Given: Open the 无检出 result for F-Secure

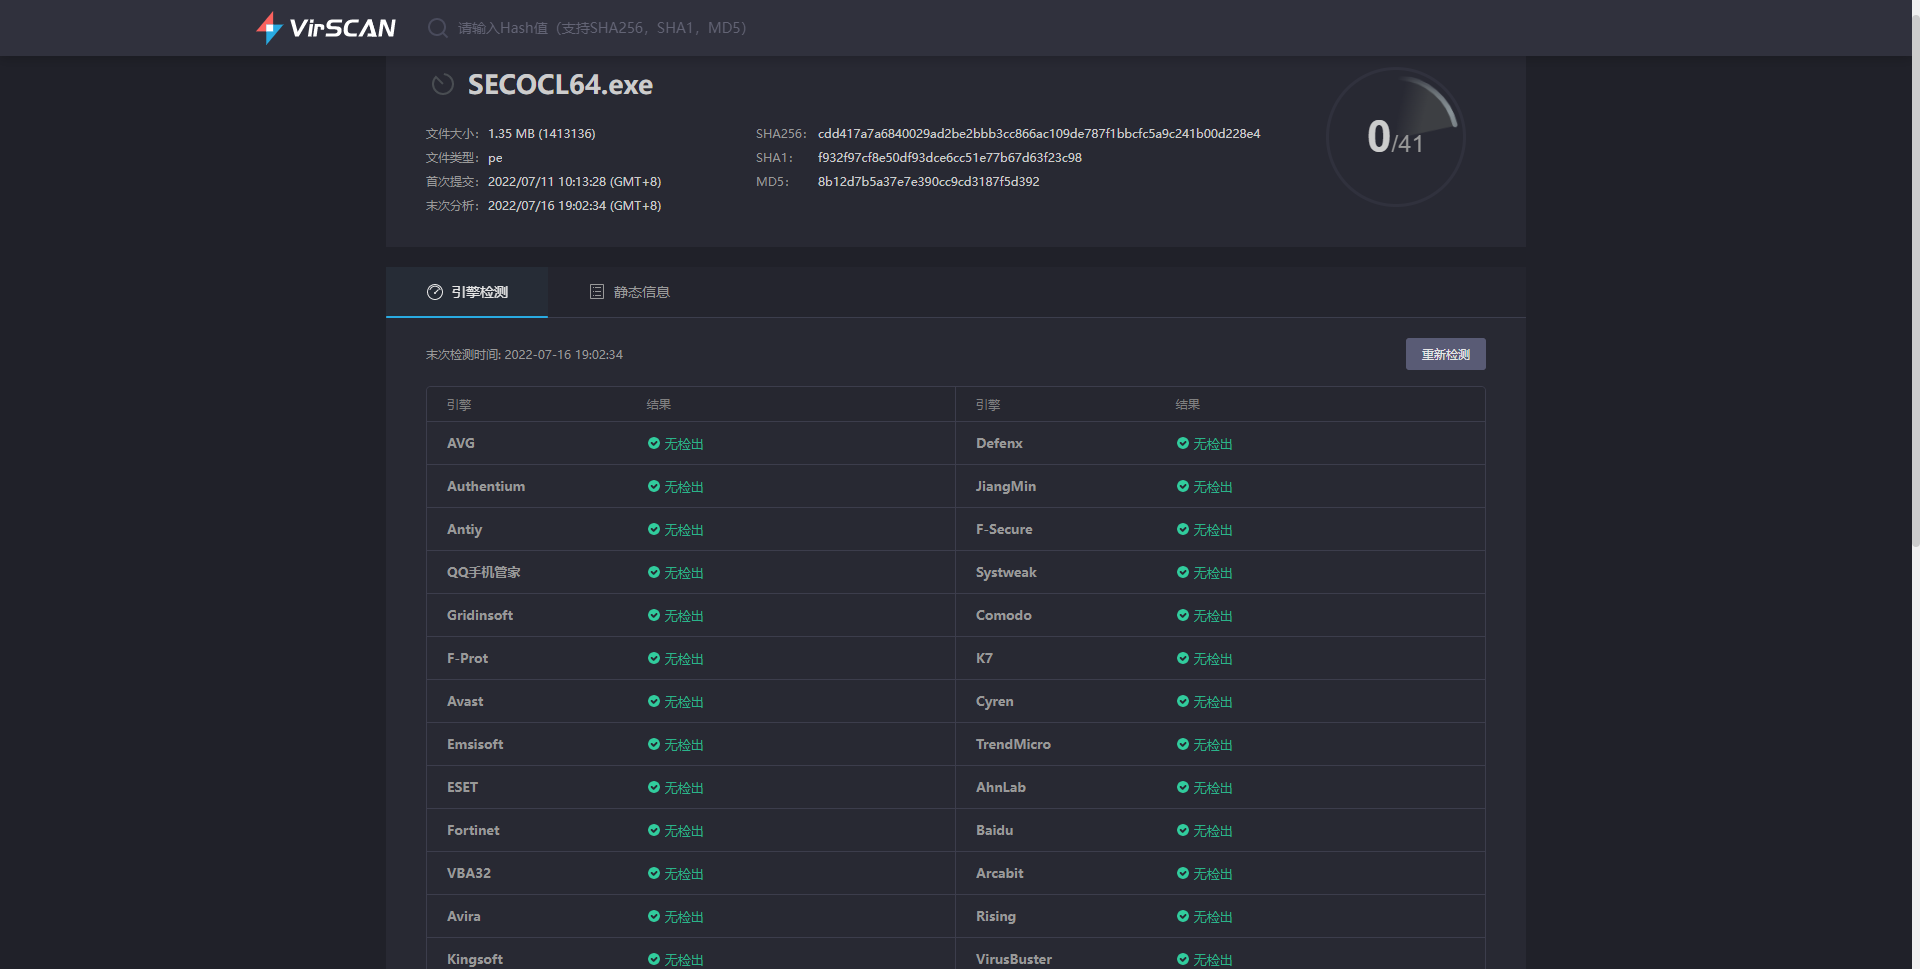Looking at the screenshot, I should [x=1212, y=530].
